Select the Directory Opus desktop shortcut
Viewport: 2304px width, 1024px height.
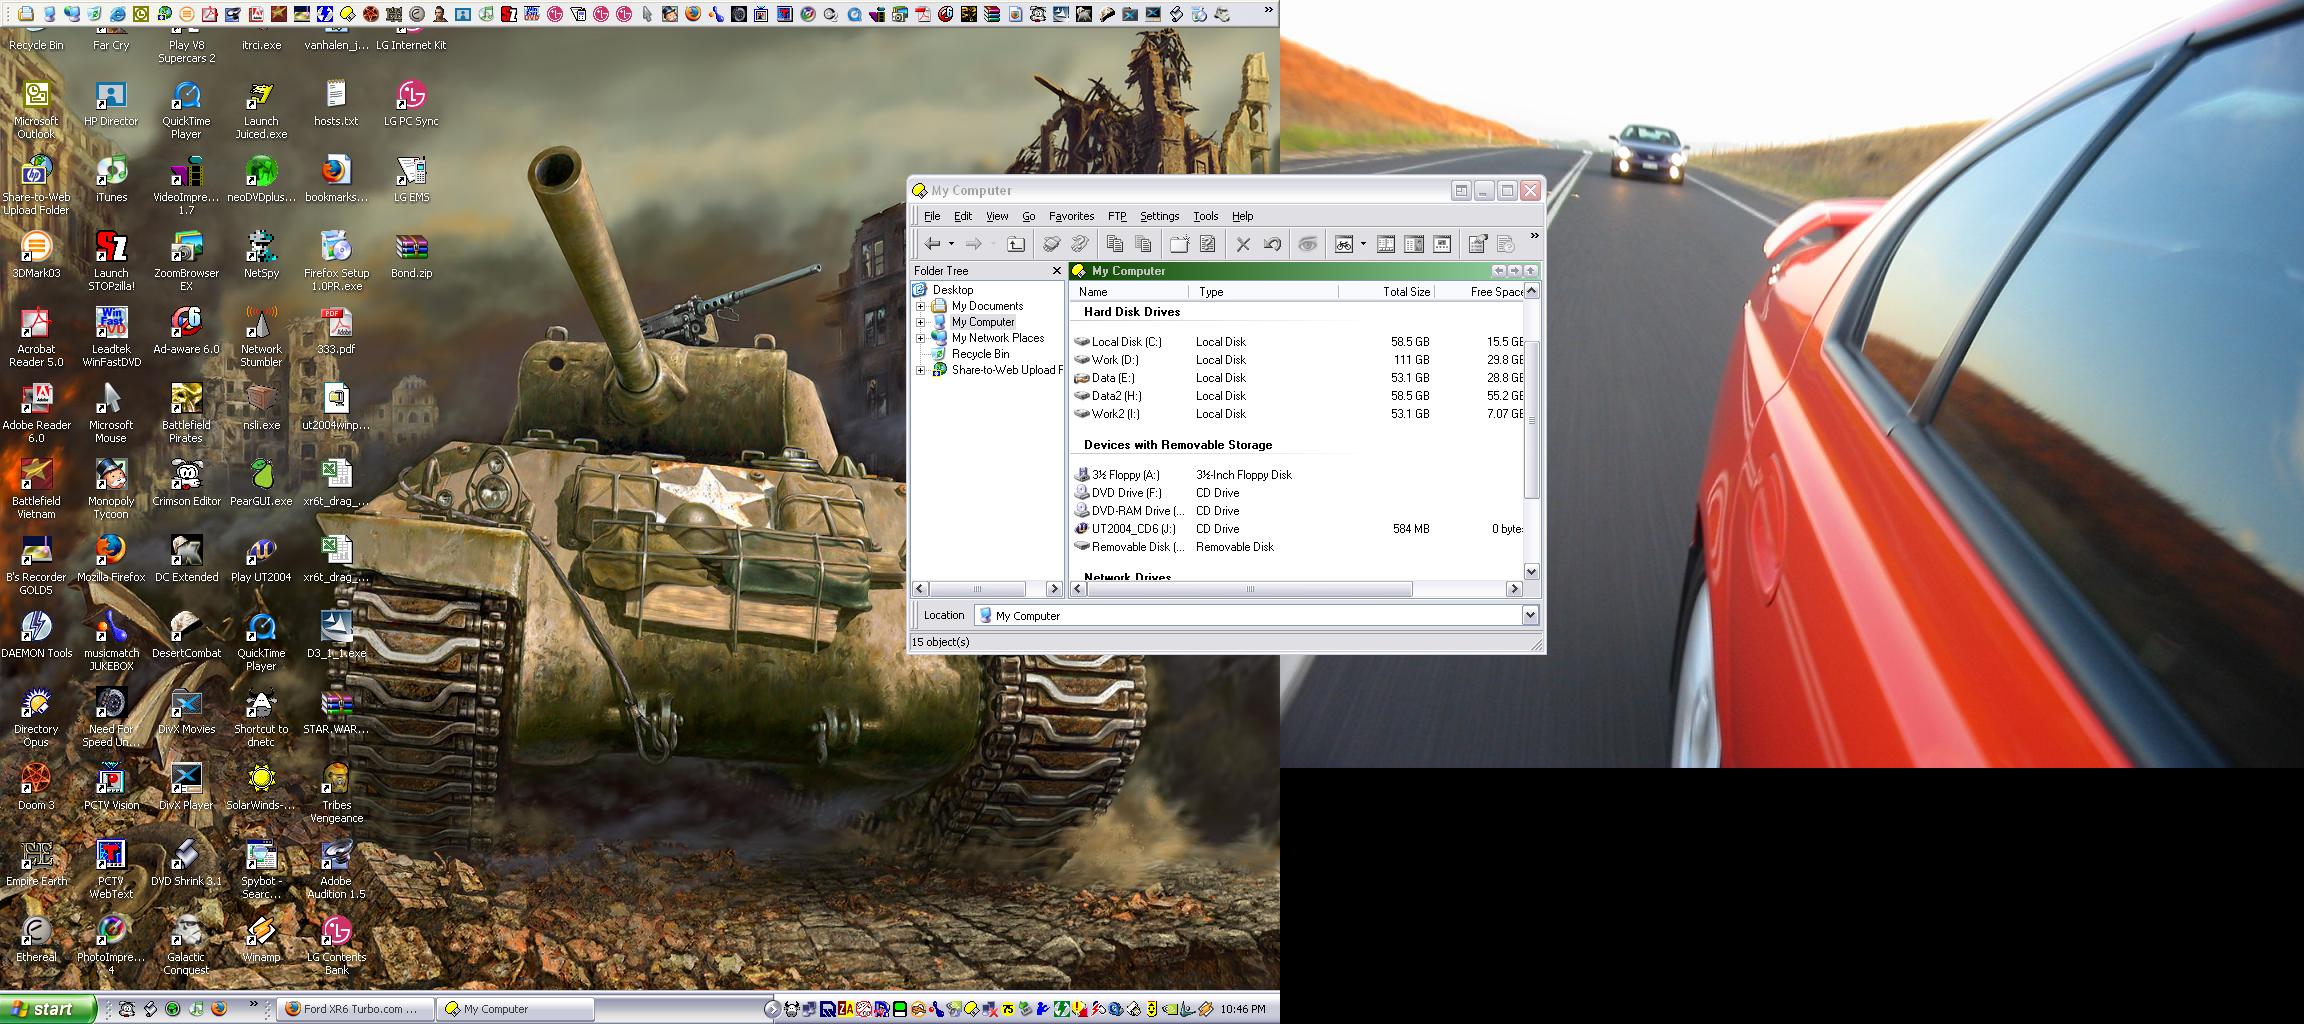coord(36,717)
